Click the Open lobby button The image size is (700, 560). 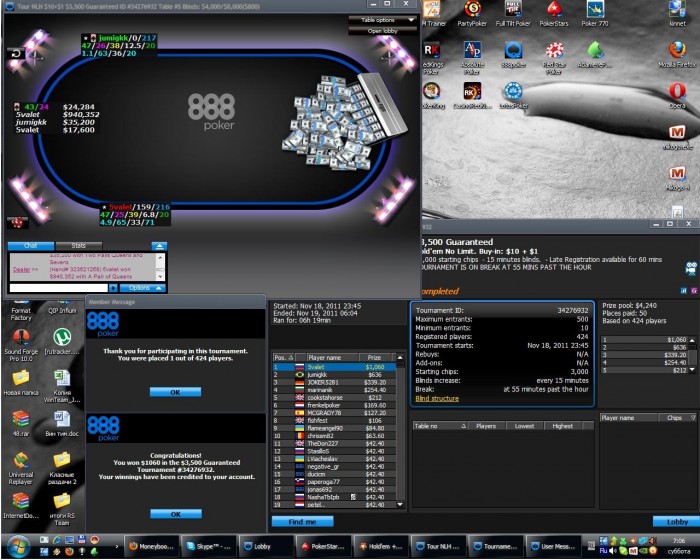pos(383,31)
